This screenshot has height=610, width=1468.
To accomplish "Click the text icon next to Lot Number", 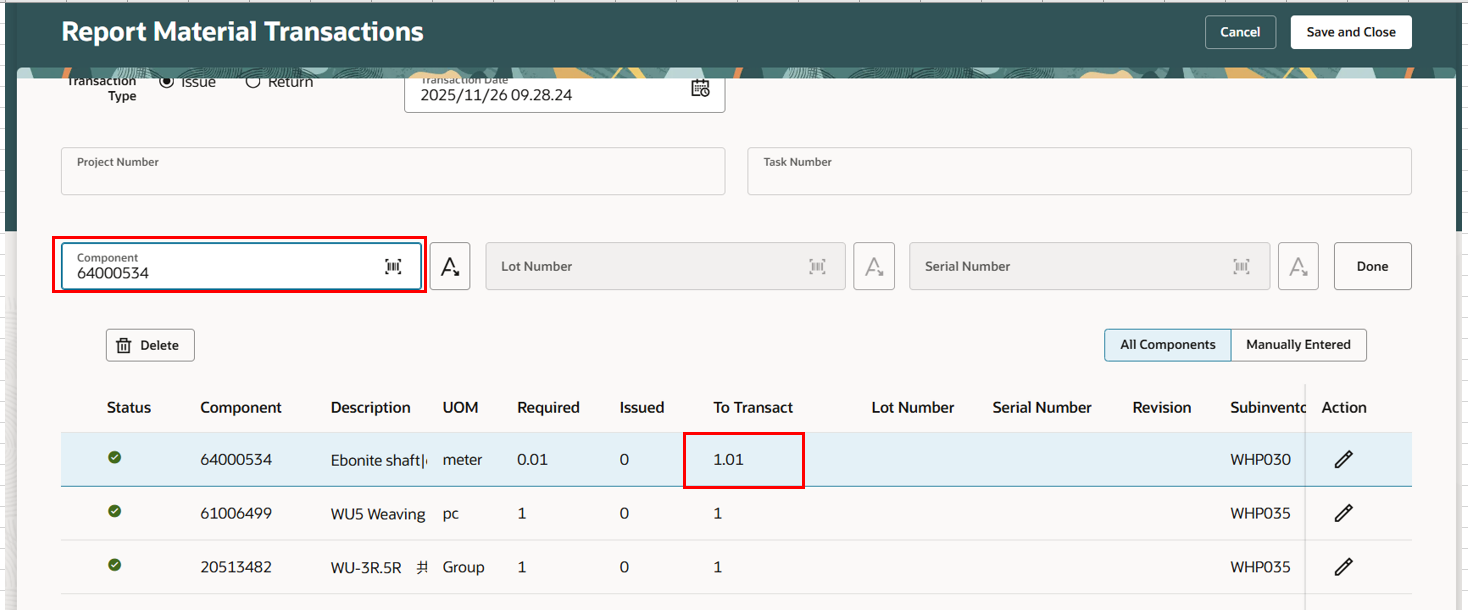I will coord(874,266).
